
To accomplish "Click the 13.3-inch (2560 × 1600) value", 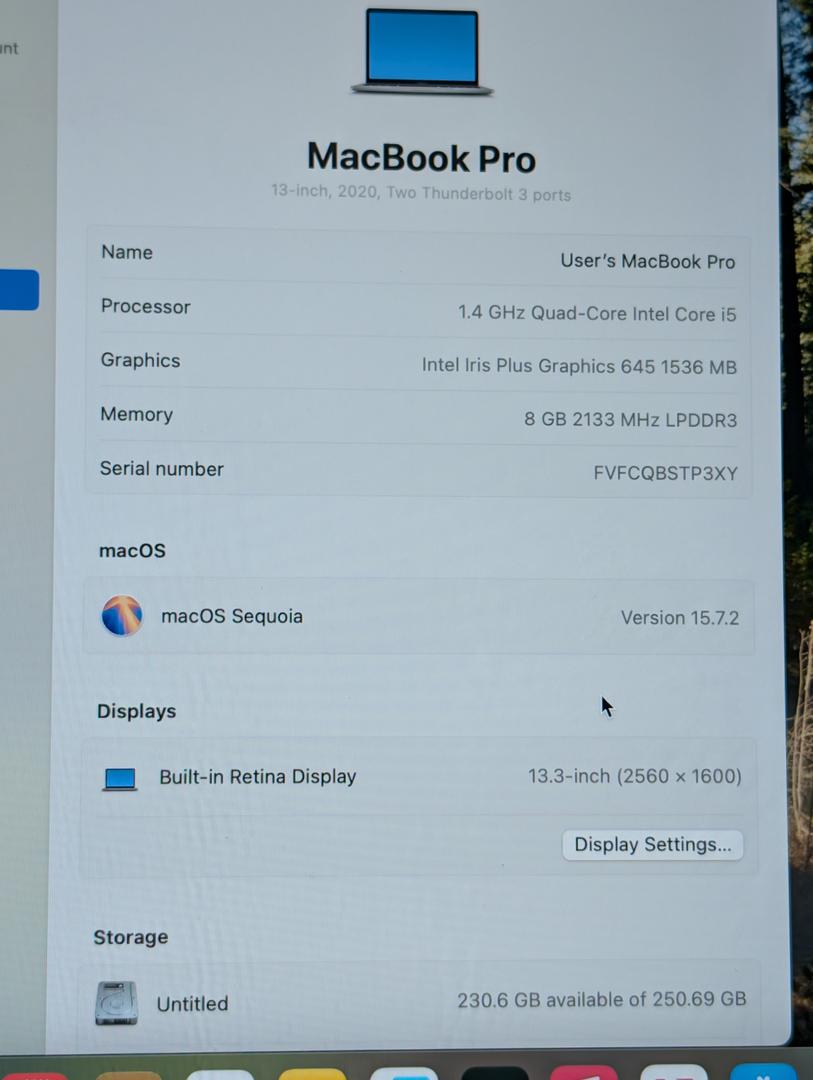I will 635,776.
